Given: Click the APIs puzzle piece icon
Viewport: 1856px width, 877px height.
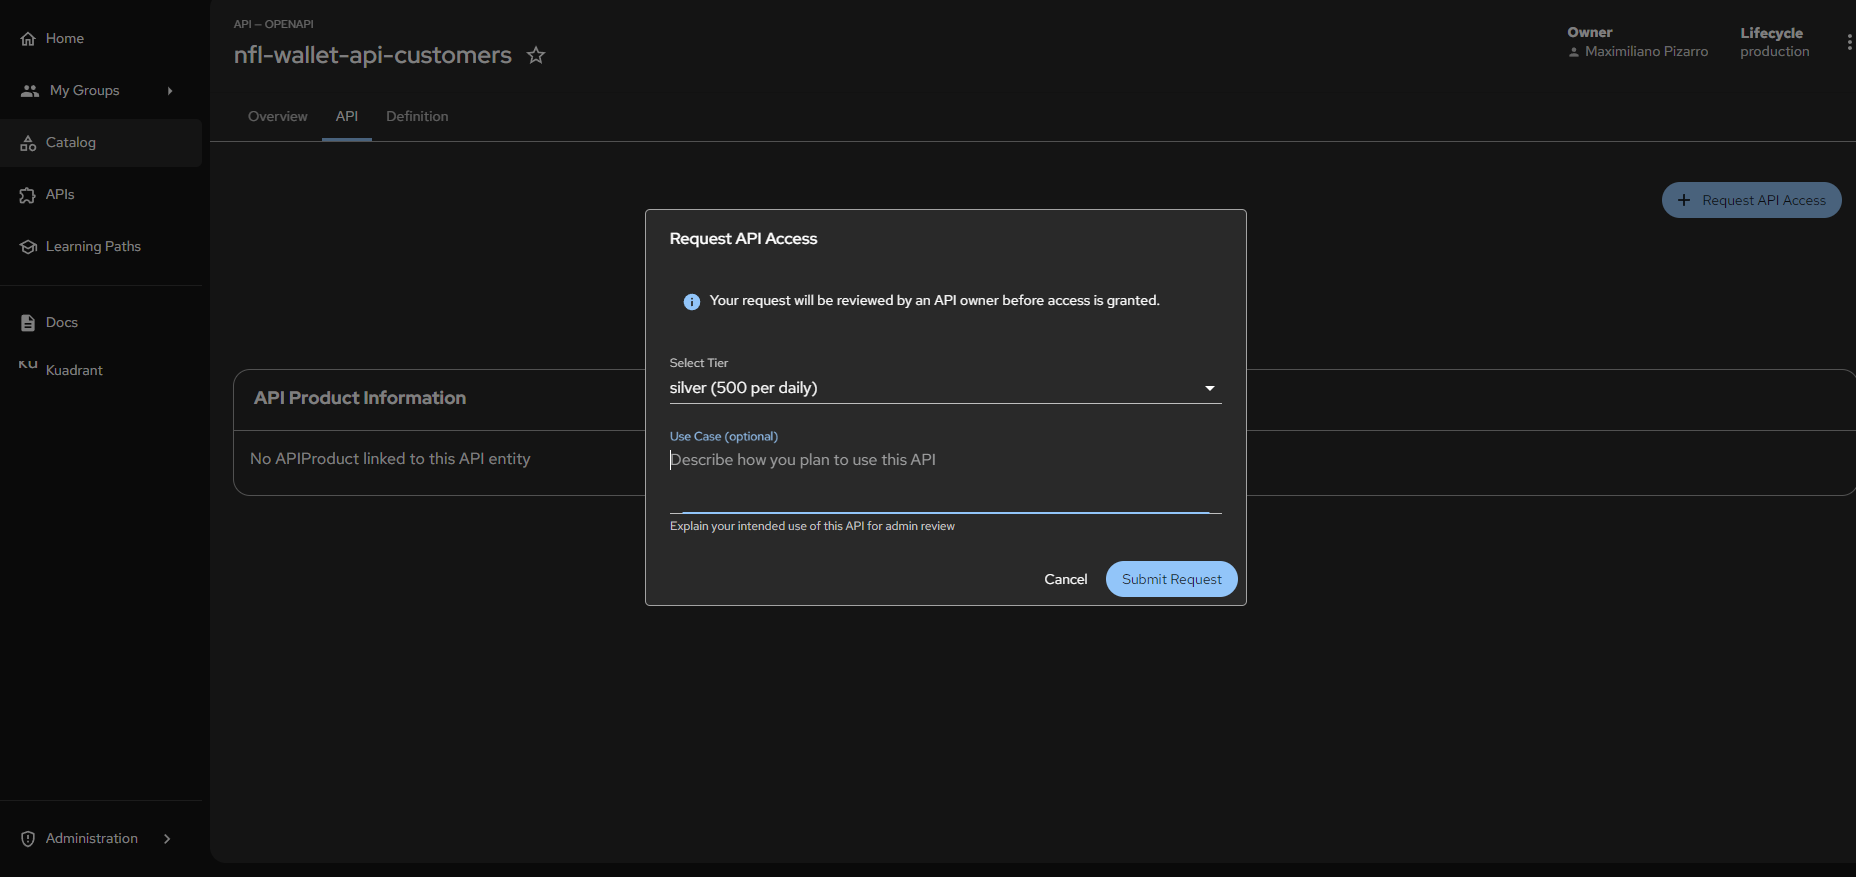Looking at the screenshot, I should [28, 195].
